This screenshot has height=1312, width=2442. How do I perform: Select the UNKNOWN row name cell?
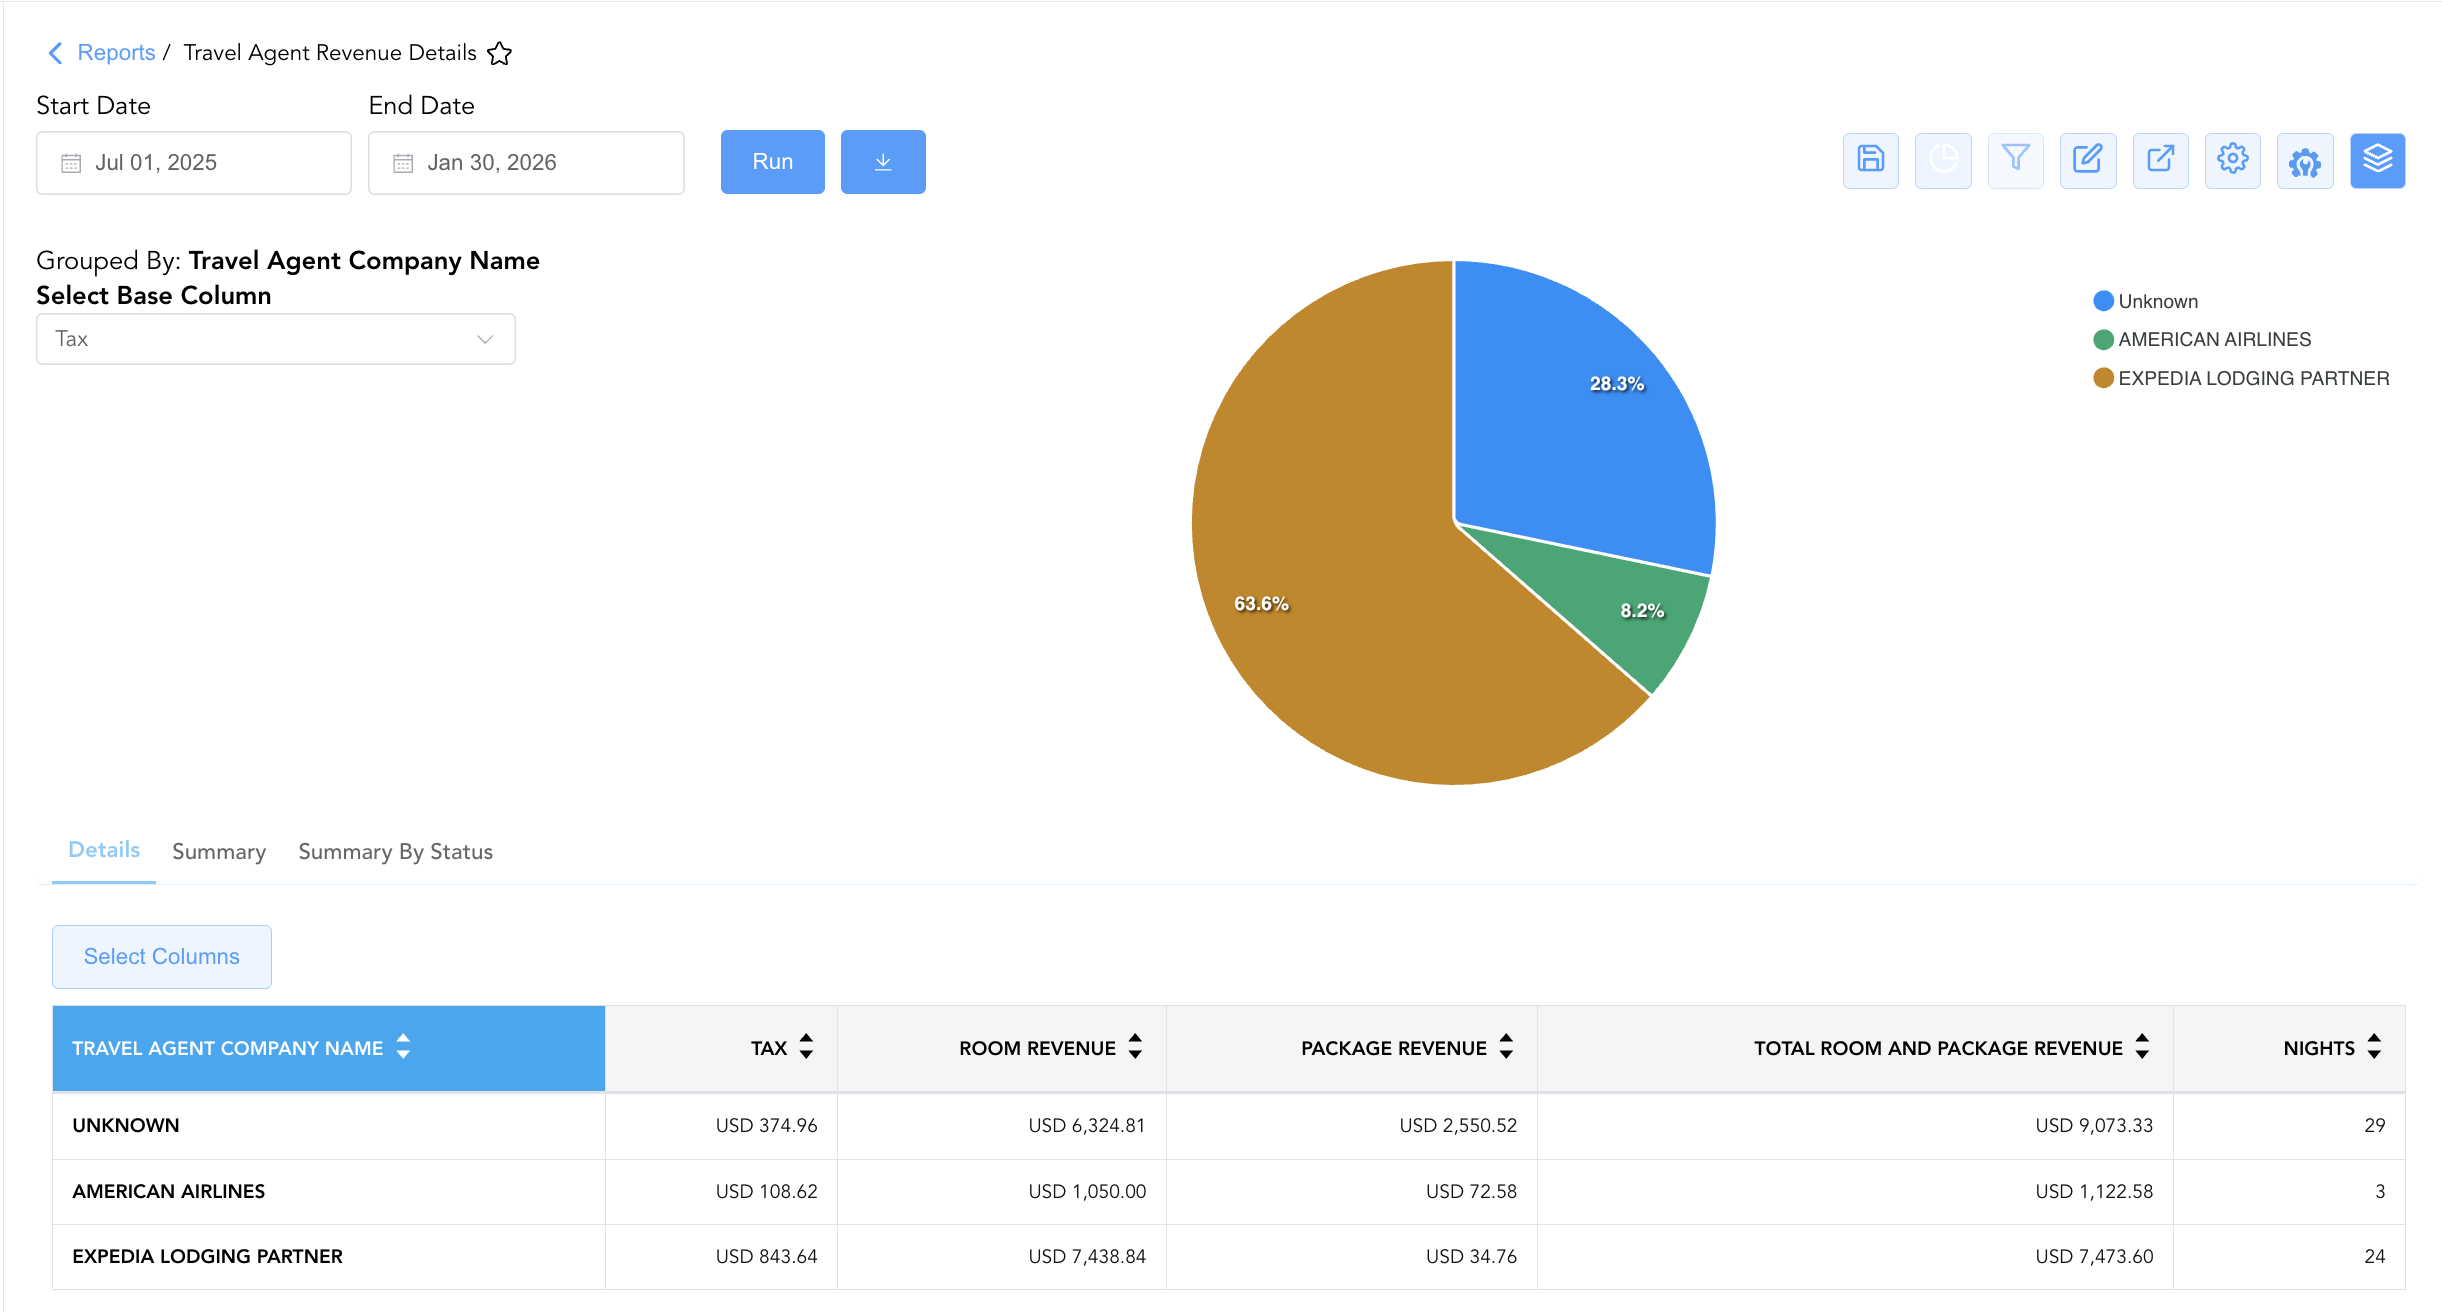pos(329,1126)
